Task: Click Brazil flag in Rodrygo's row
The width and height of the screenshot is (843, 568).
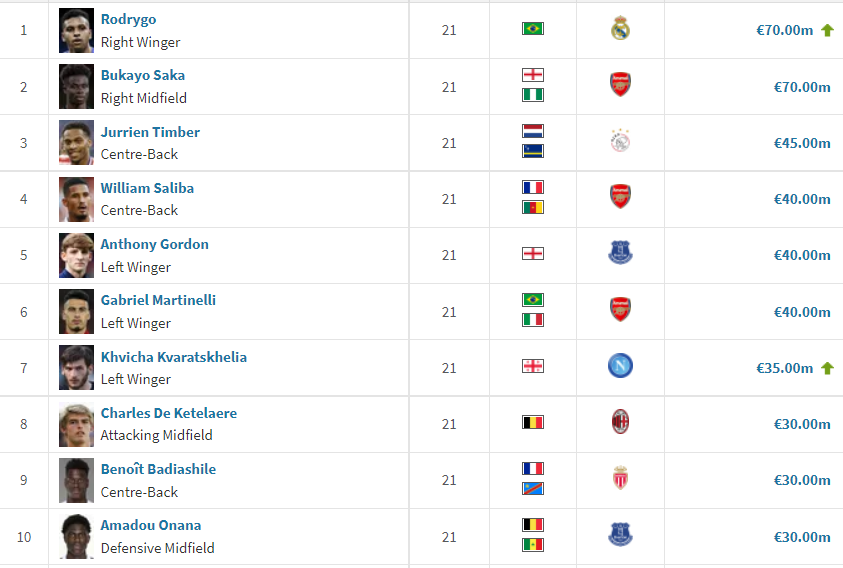Action: (x=533, y=28)
